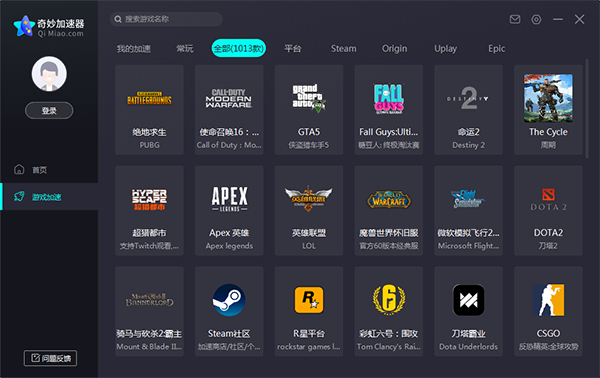
Task: Open the mail messages icon
Action: tap(515, 19)
